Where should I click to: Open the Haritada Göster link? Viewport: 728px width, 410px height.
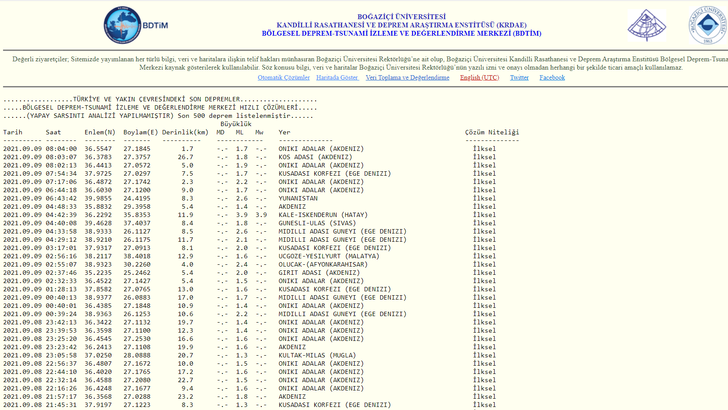[337, 77]
